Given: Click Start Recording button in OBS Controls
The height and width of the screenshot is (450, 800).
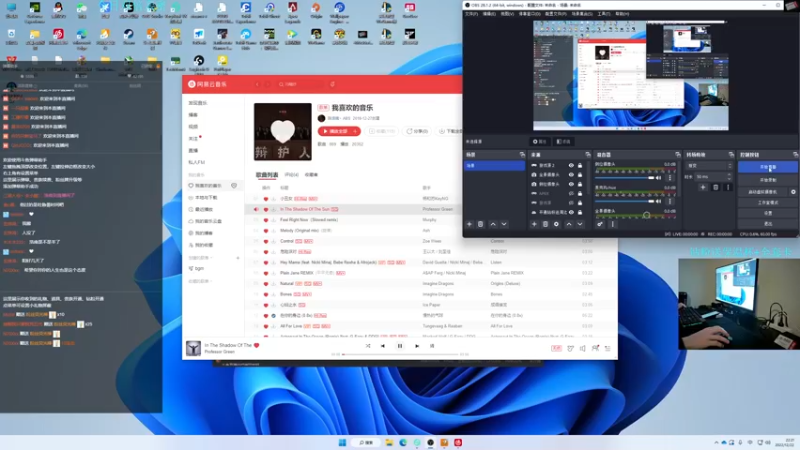Looking at the screenshot, I should click(x=768, y=180).
